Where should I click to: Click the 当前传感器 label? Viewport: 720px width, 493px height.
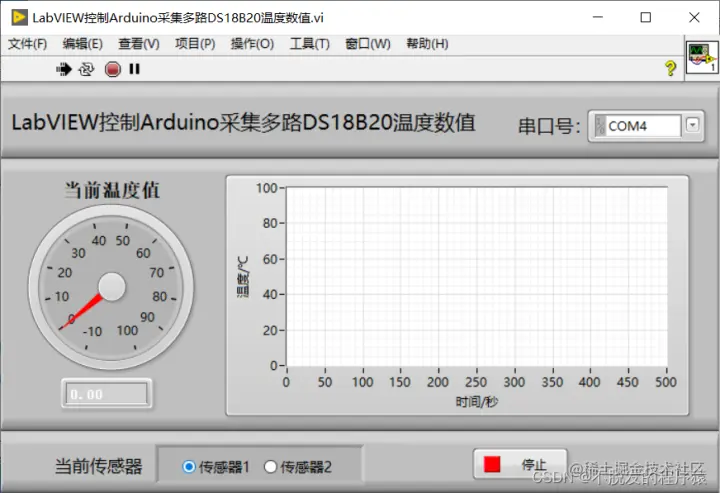(x=99, y=466)
